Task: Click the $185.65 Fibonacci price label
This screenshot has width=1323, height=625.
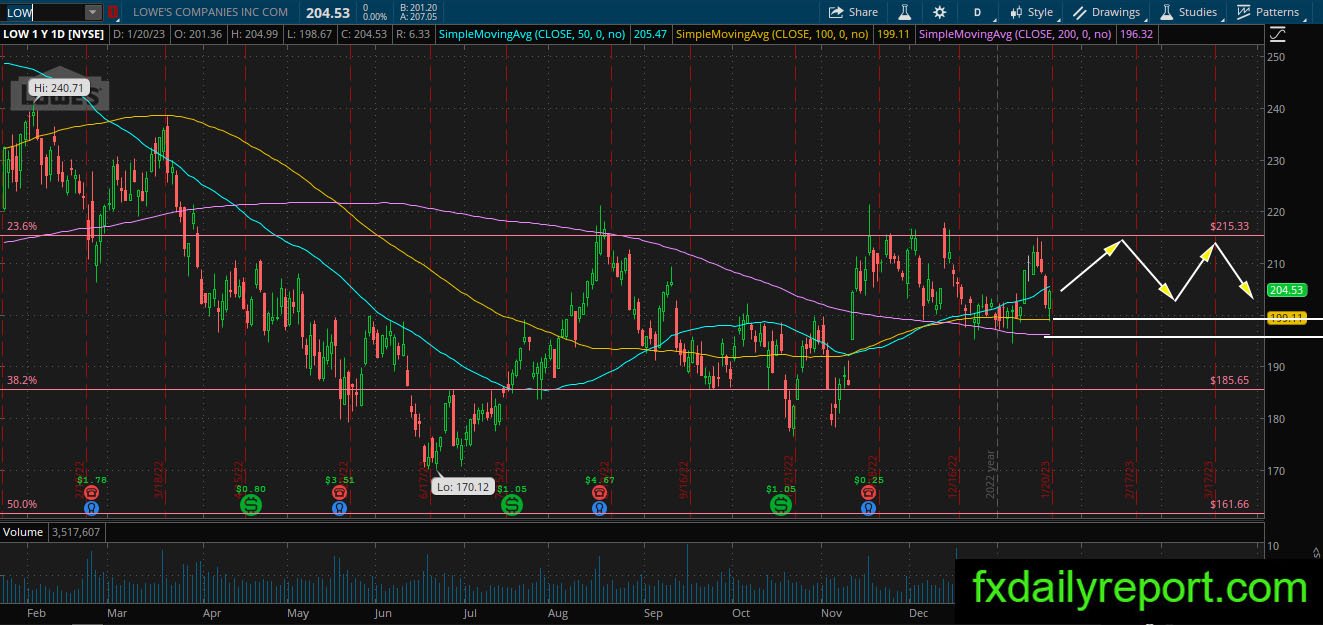Action: click(1229, 381)
